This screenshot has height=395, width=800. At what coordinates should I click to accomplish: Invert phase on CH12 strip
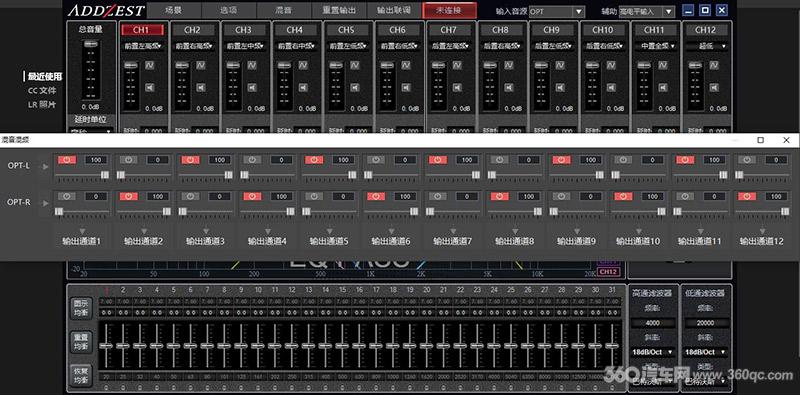[x=713, y=66]
